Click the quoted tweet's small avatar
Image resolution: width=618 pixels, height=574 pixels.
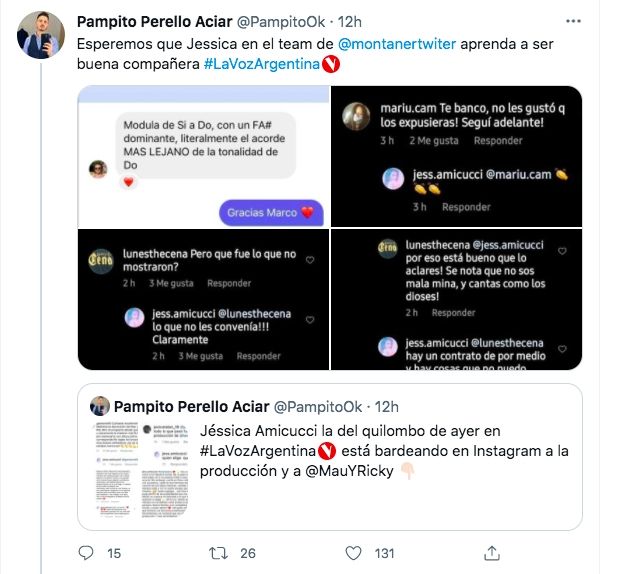point(99,406)
